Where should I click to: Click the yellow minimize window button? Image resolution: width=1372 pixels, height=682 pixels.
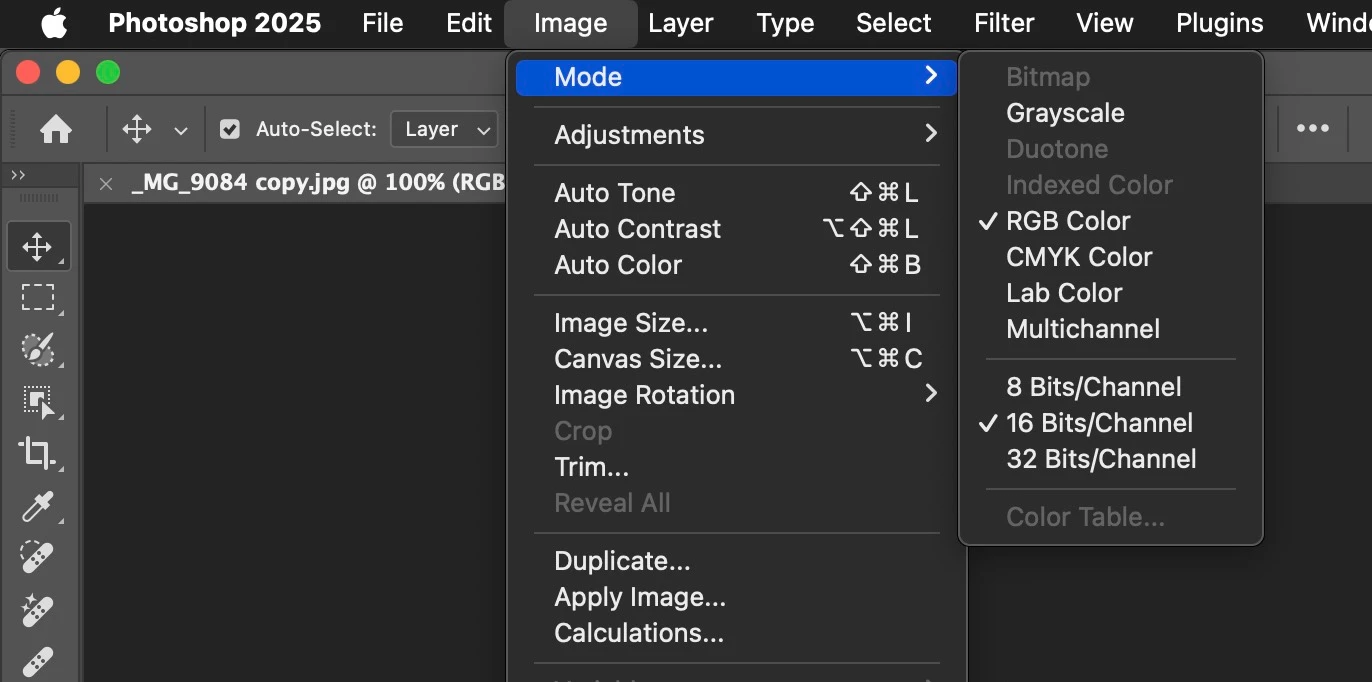point(68,72)
